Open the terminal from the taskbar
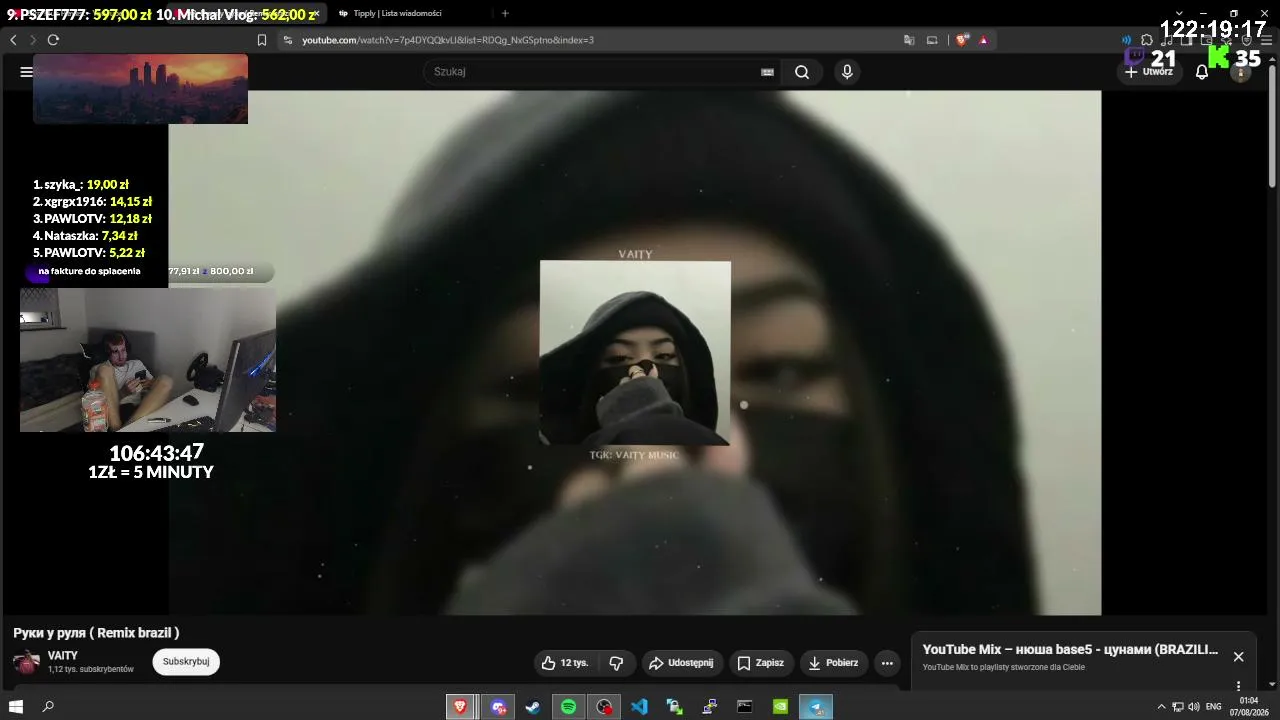The width and height of the screenshot is (1280, 720). click(x=745, y=707)
